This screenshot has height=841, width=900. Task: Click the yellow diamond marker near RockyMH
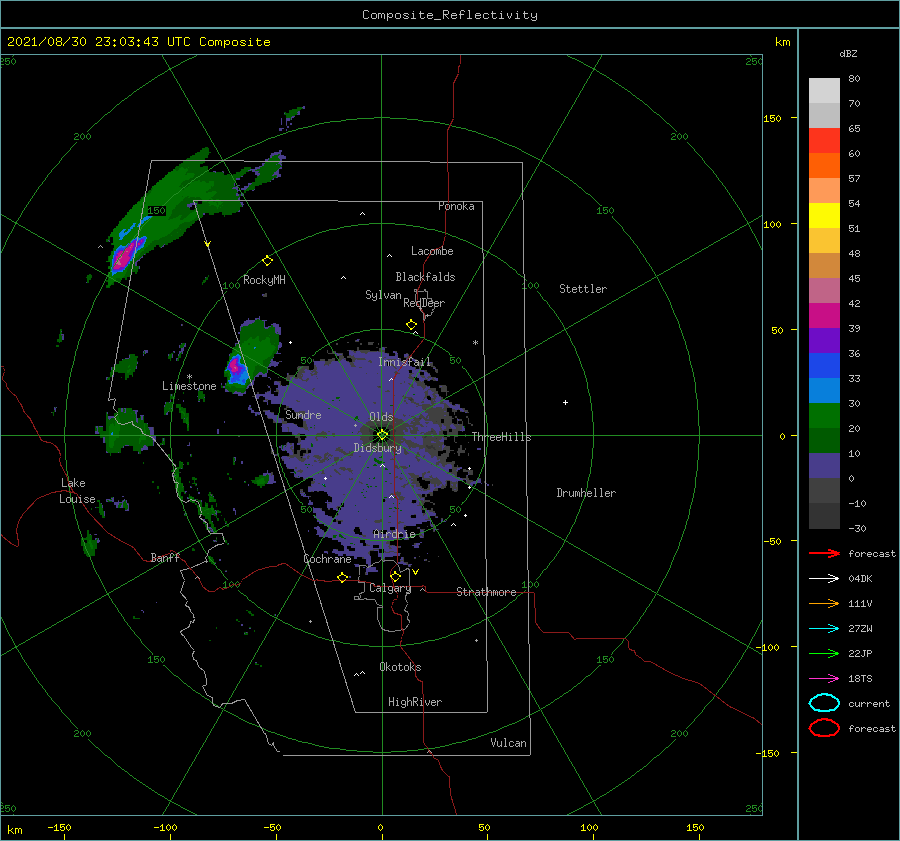(x=267, y=261)
